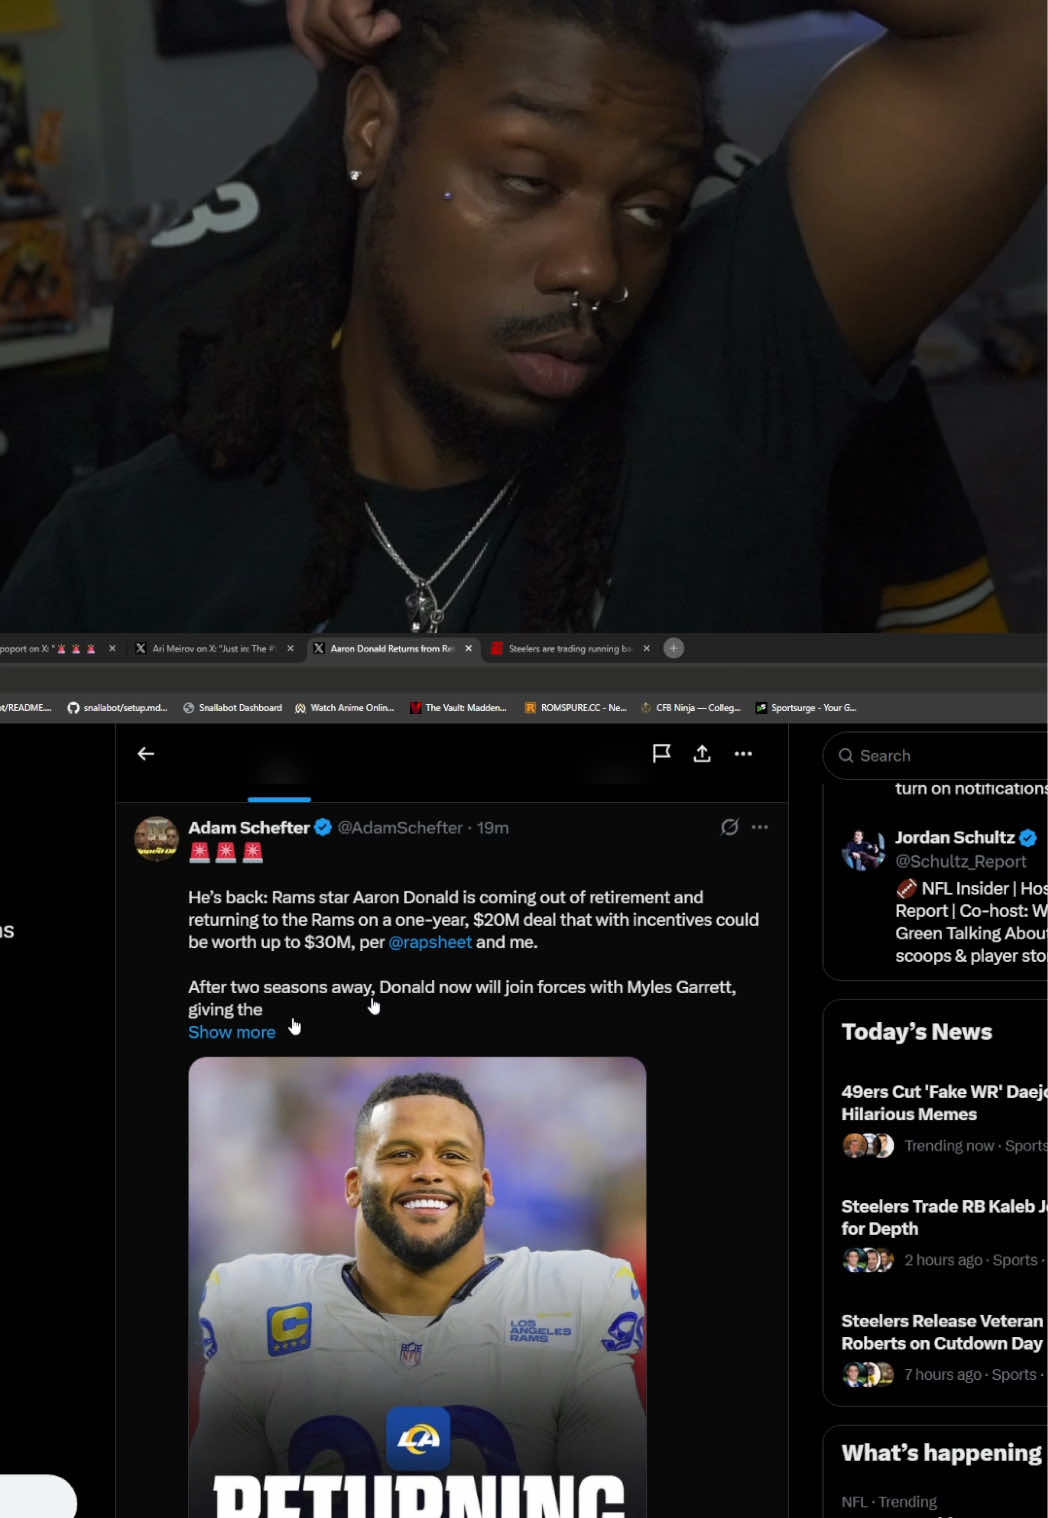Click the Adam Schefter display name
Image resolution: width=1048 pixels, height=1518 pixels.
coord(249,827)
